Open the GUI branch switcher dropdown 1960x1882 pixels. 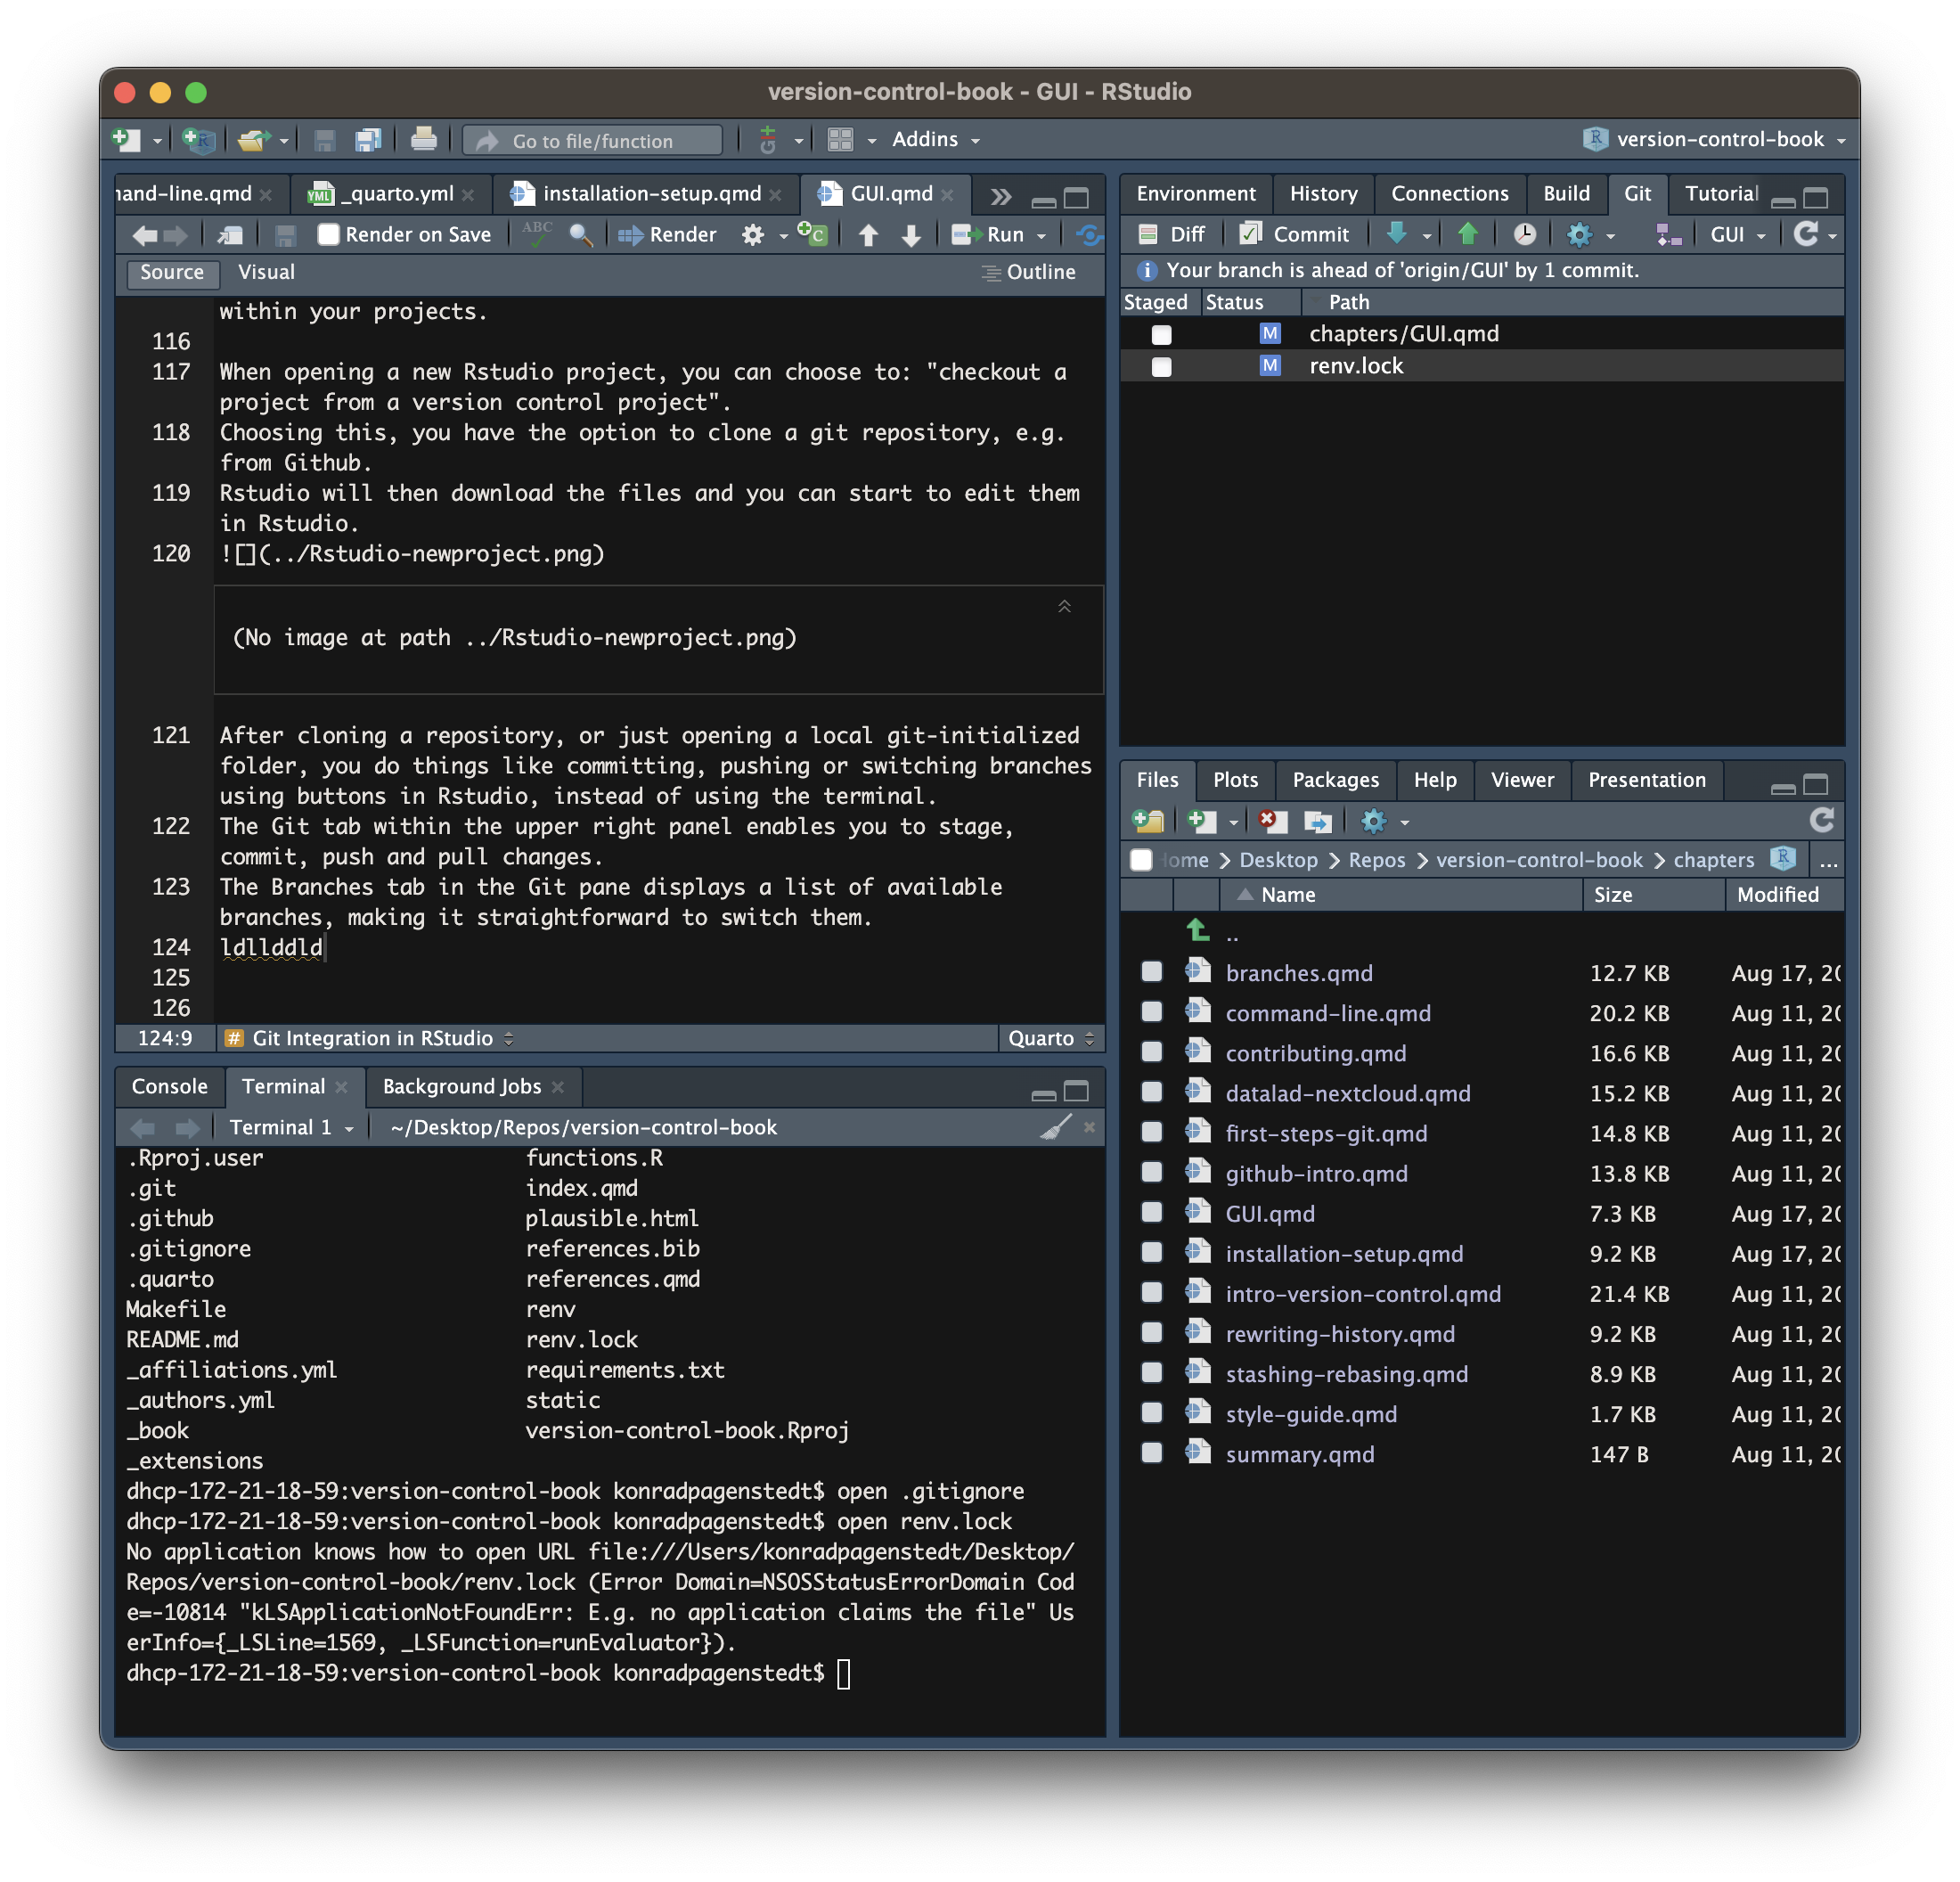(x=1737, y=234)
